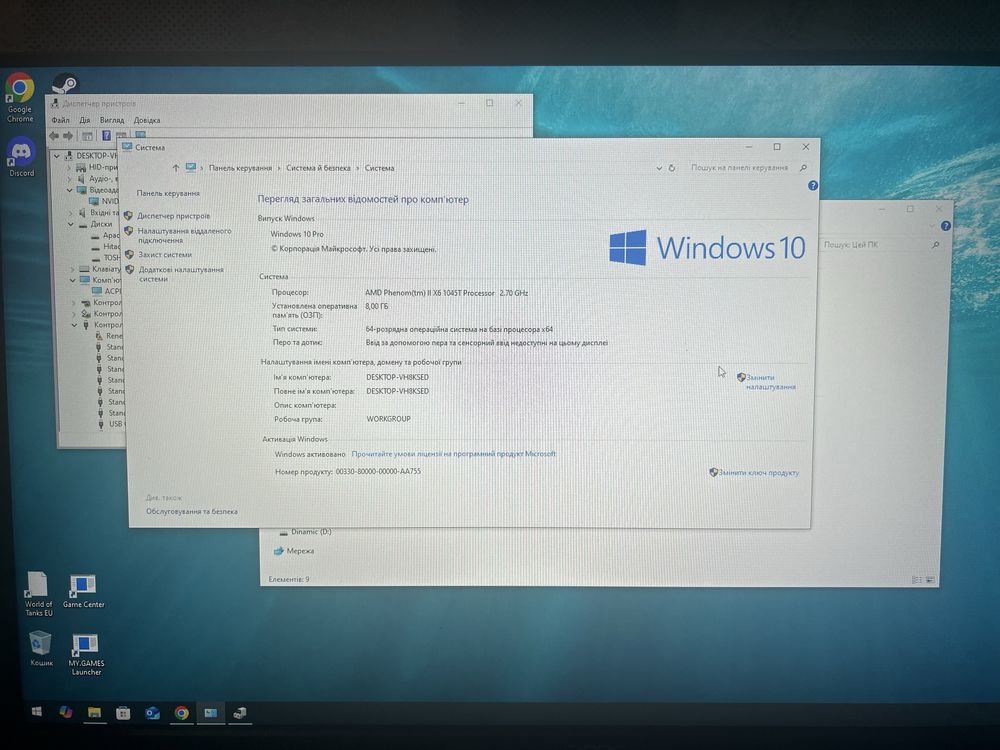The height and width of the screenshot is (750, 1000).
Task: Click Панель керування home link in sidebar
Action: pos(168,193)
